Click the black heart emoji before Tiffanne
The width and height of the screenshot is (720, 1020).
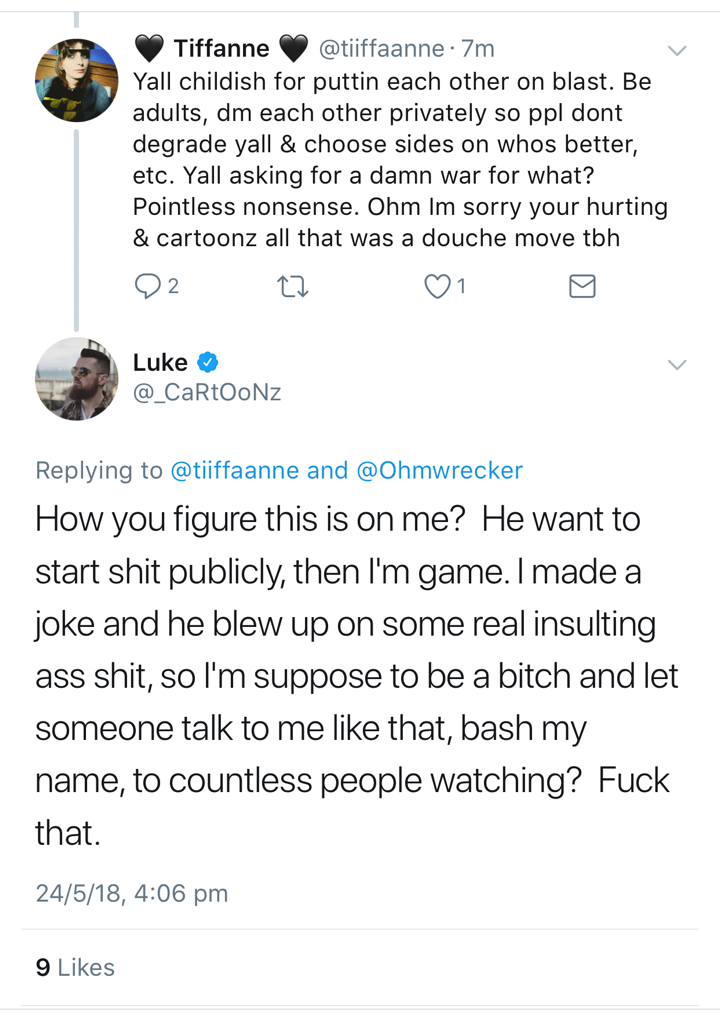tap(150, 49)
